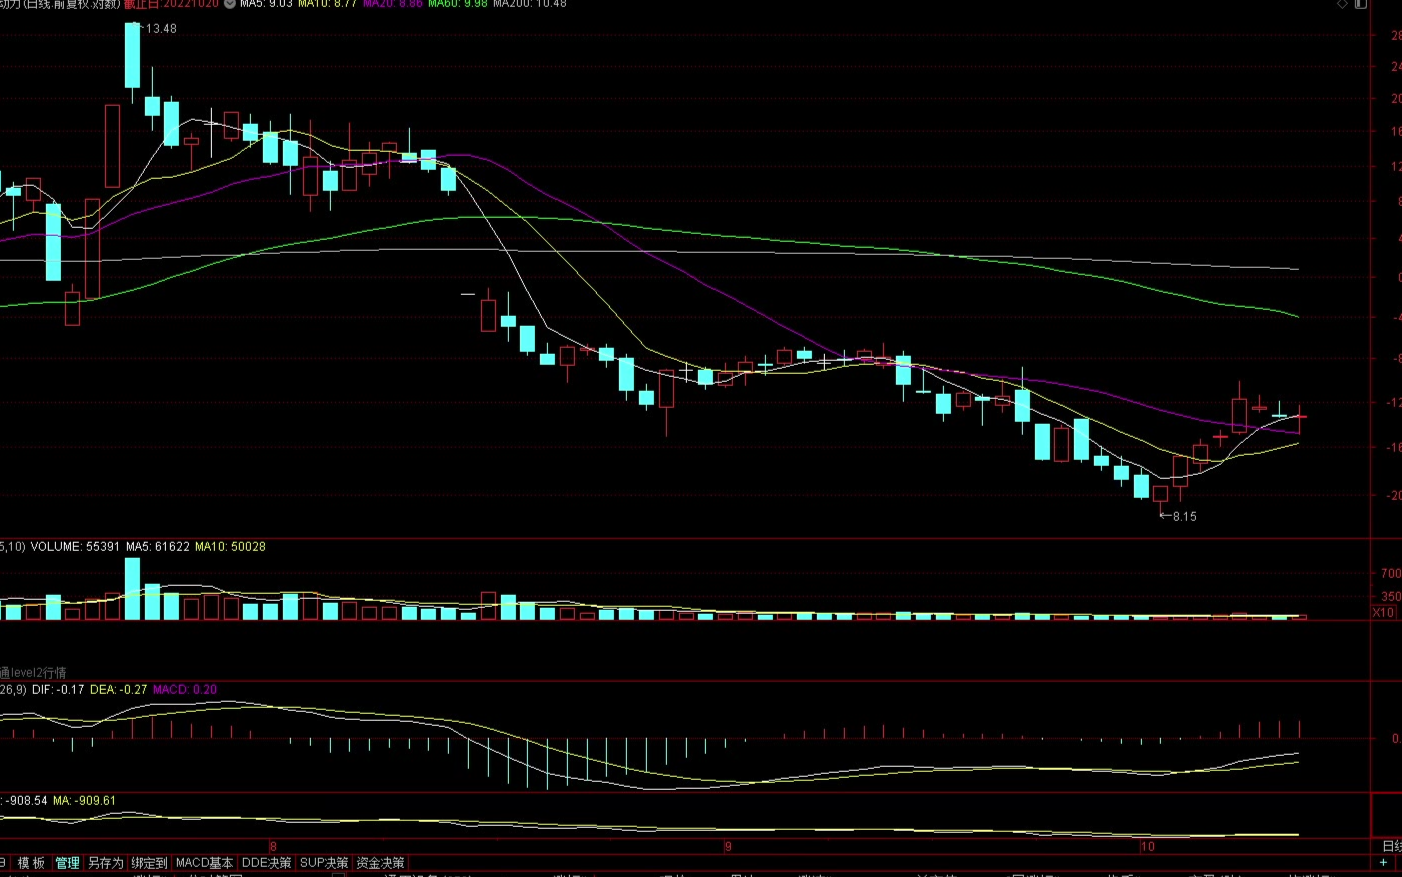
Task: Click the 另存为 button
Action: (x=105, y=862)
